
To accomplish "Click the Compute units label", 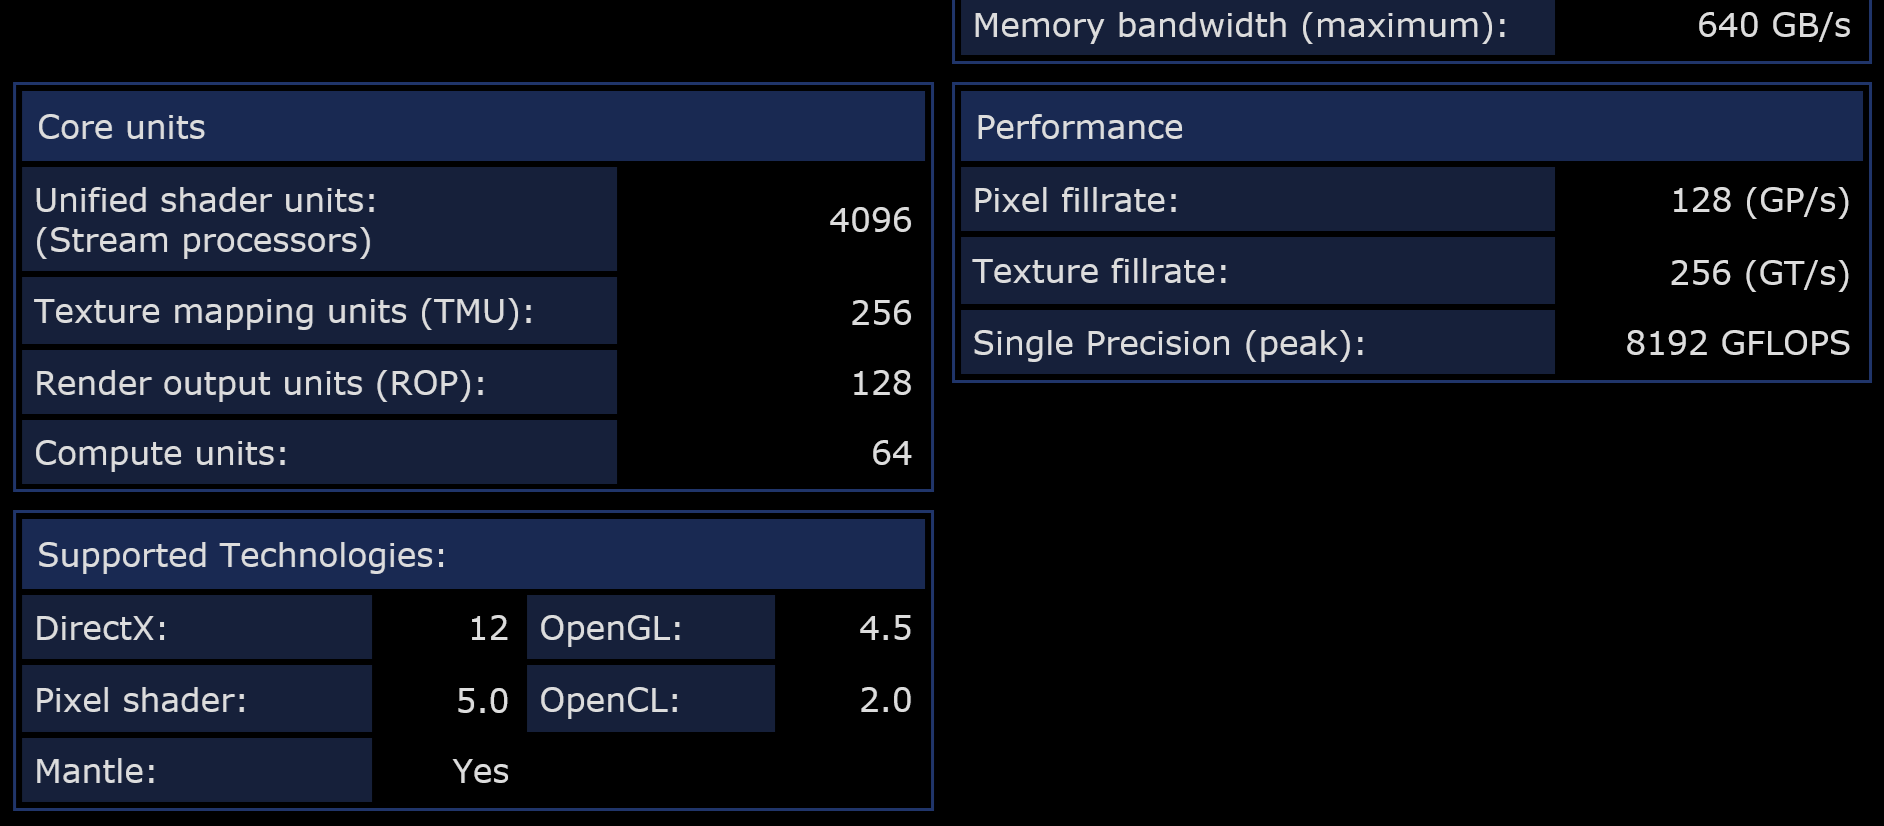I will tap(161, 453).
